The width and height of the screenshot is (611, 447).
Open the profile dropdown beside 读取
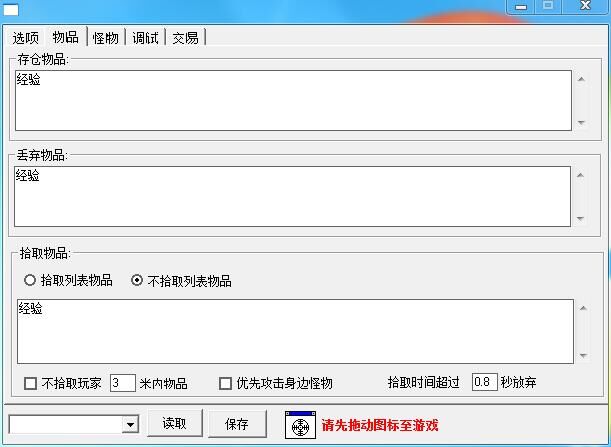click(129, 425)
